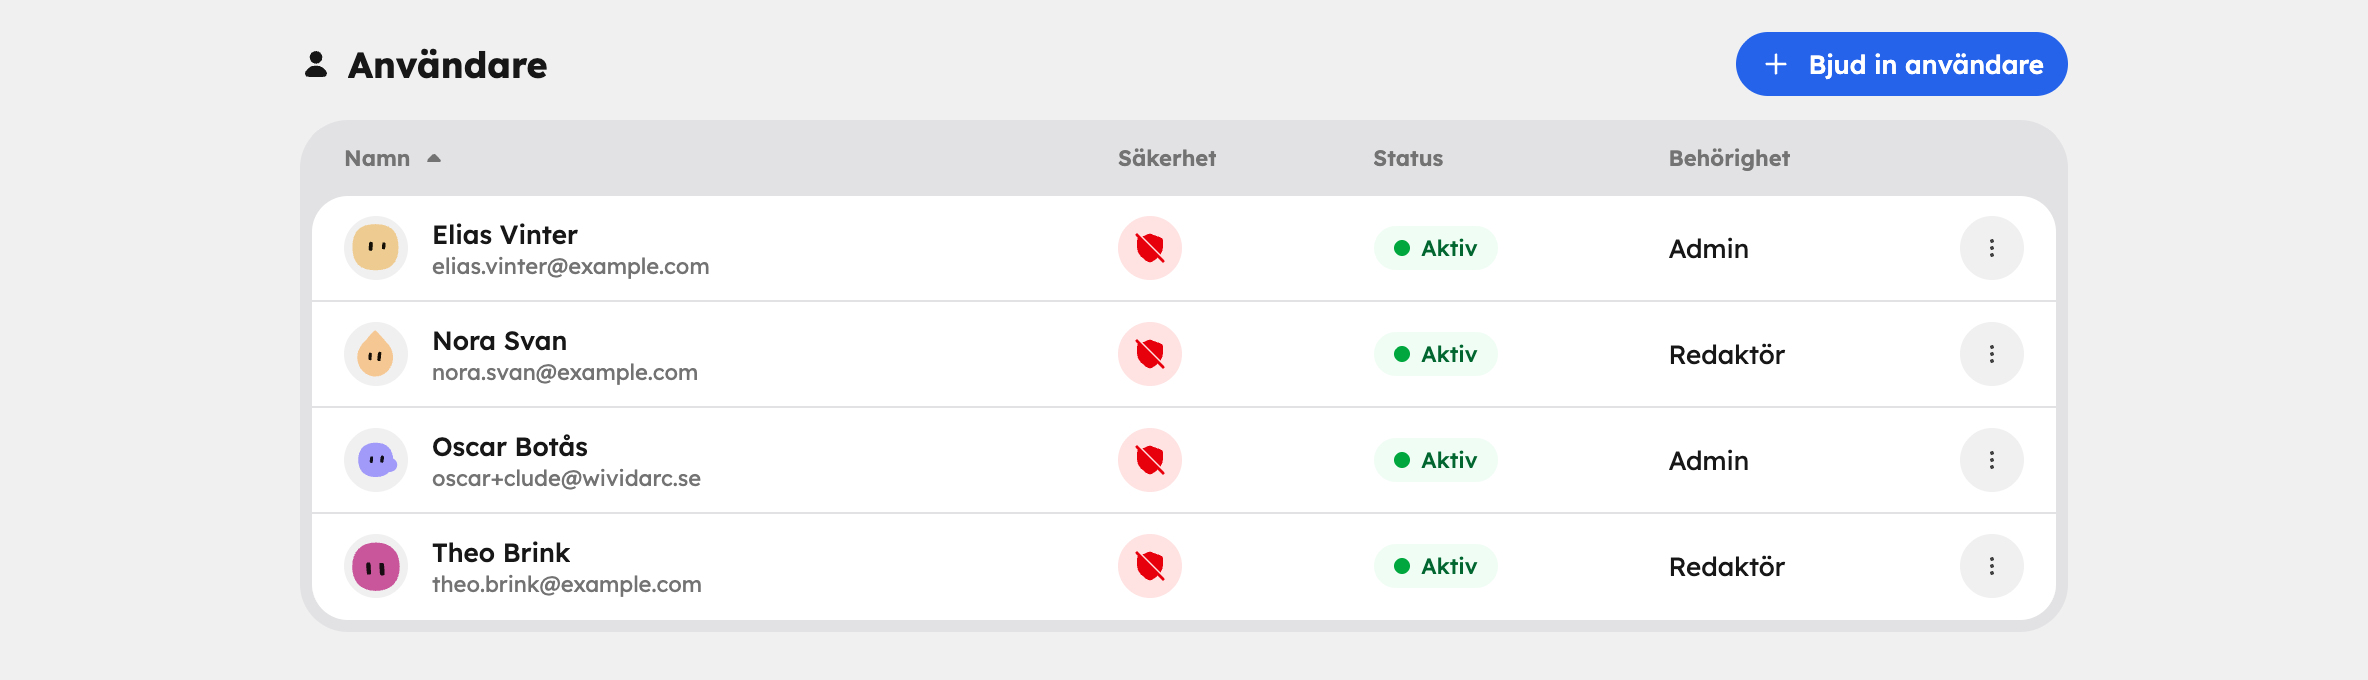Click the Redaktör role for Theo Brink
Screen dimensions: 2368x680
point(1727,566)
